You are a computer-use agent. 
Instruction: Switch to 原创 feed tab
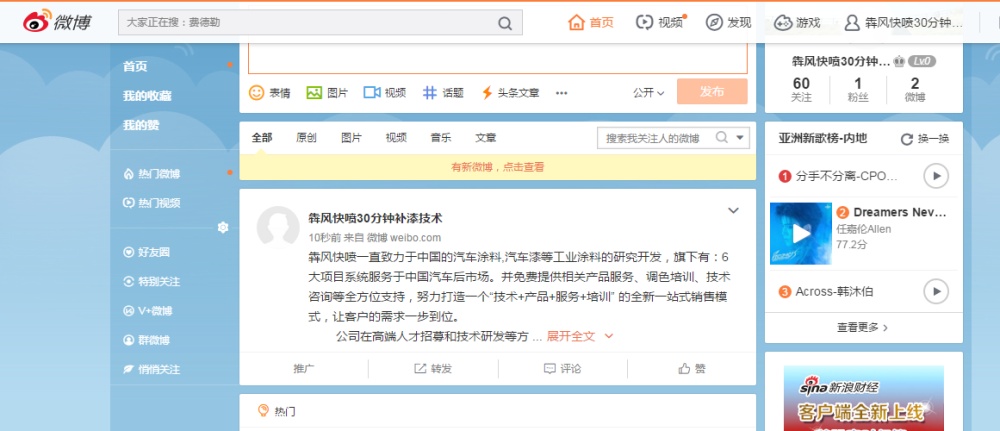pos(306,138)
